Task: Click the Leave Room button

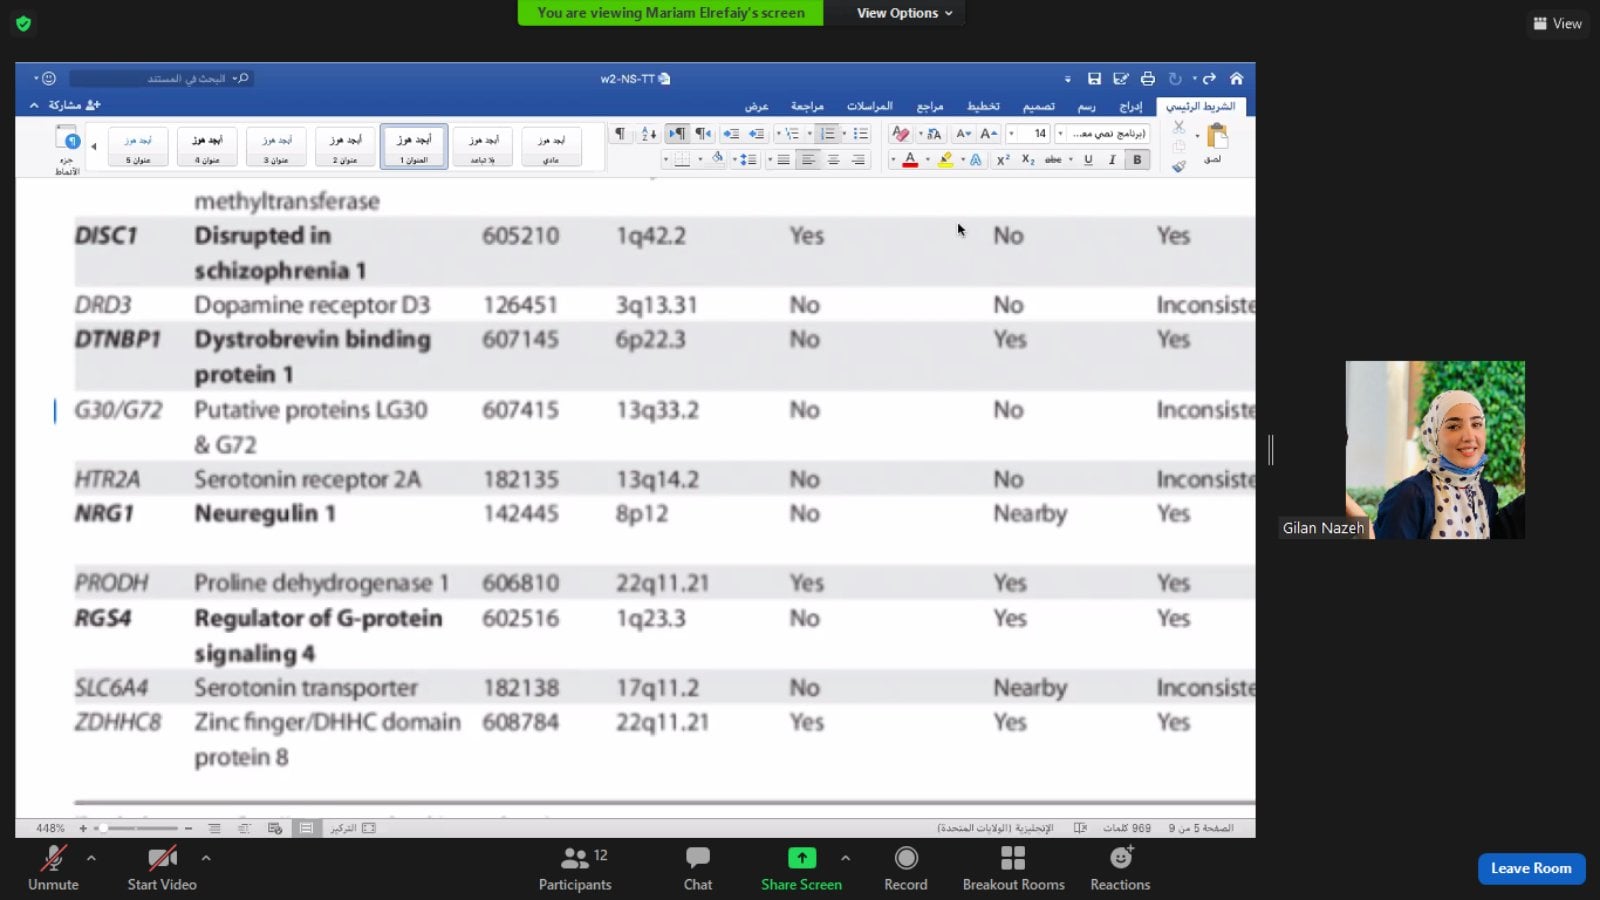Action: point(1530,868)
